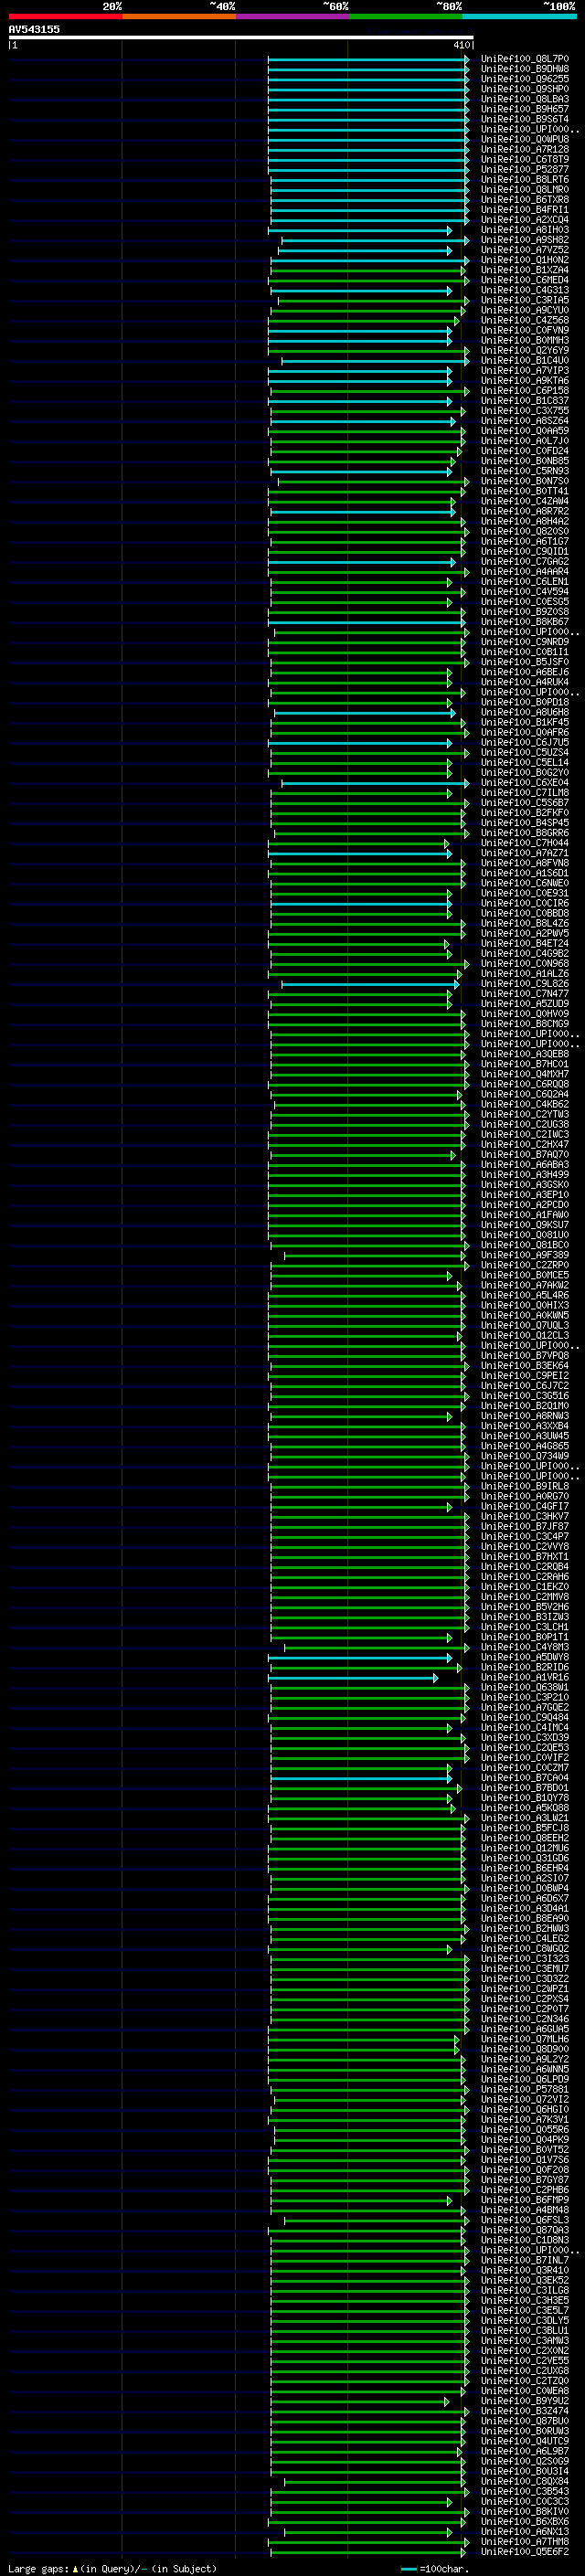Open hit UniRef100_Q8LBA3
The height and width of the screenshot is (2576, 585).
tap(525, 99)
